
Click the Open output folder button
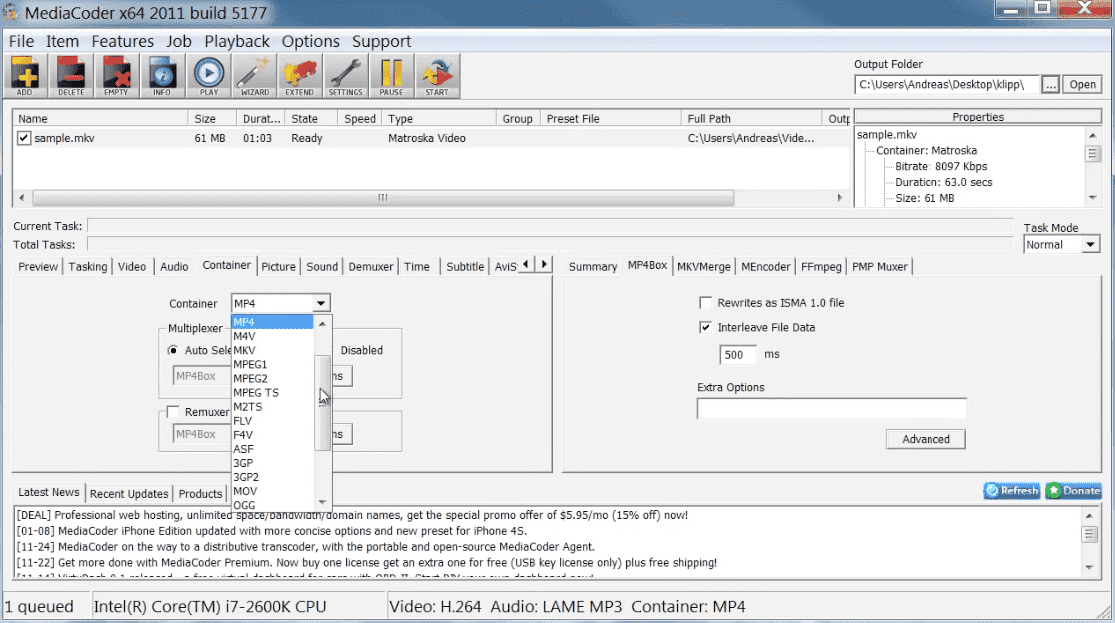coord(1083,84)
